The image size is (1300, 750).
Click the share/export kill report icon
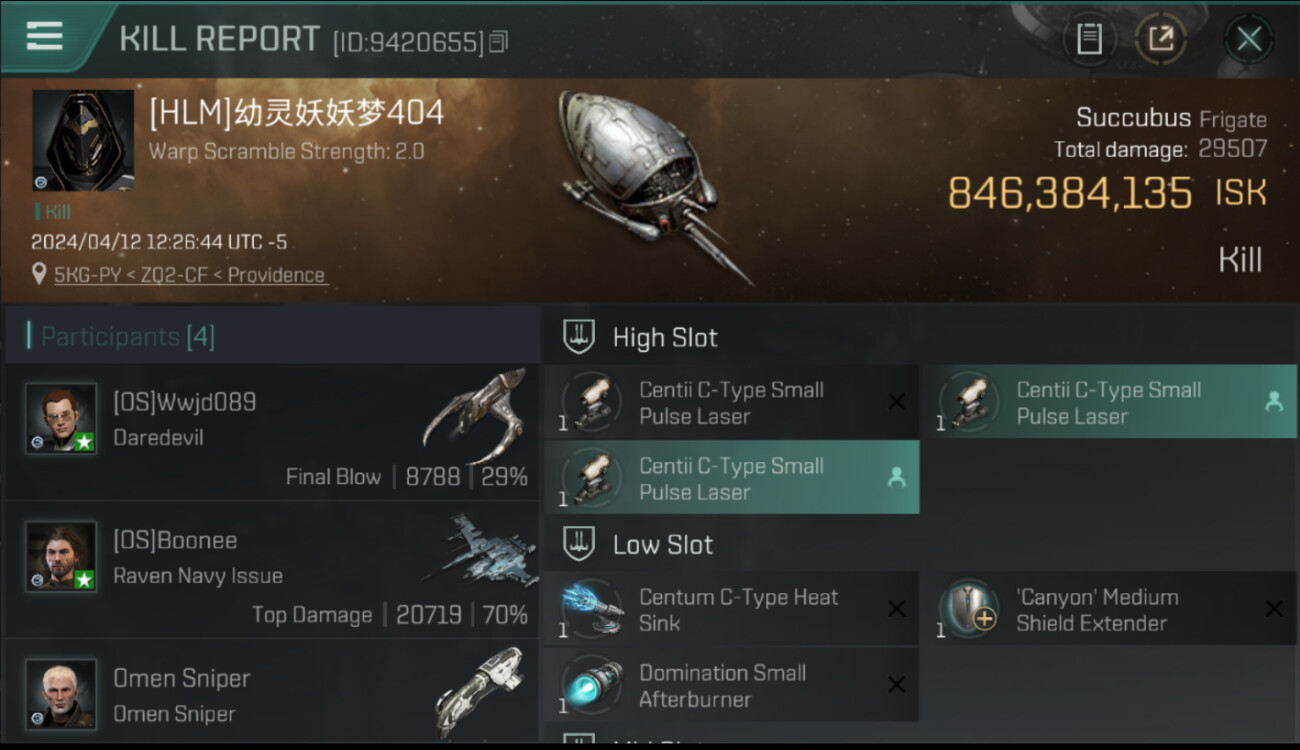point(1160,39)
